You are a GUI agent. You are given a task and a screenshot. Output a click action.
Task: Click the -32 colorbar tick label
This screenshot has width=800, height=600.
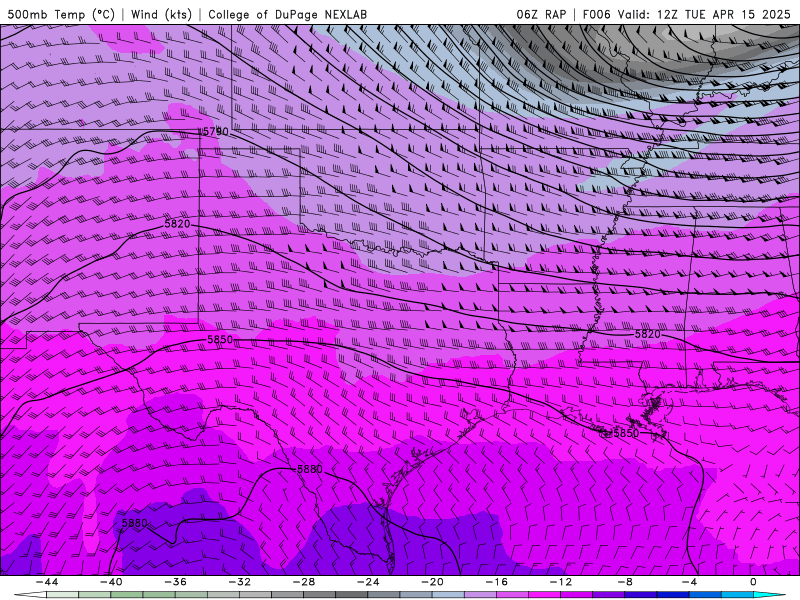coord(239,582)
